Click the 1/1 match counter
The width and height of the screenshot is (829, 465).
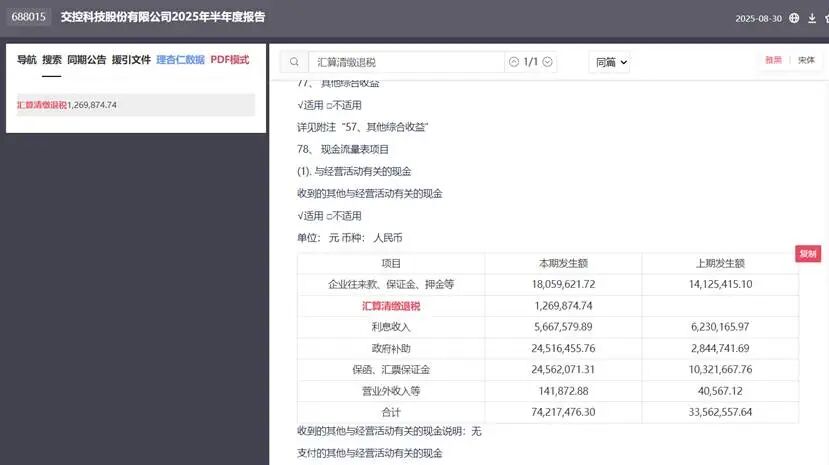tap(530, 62)
